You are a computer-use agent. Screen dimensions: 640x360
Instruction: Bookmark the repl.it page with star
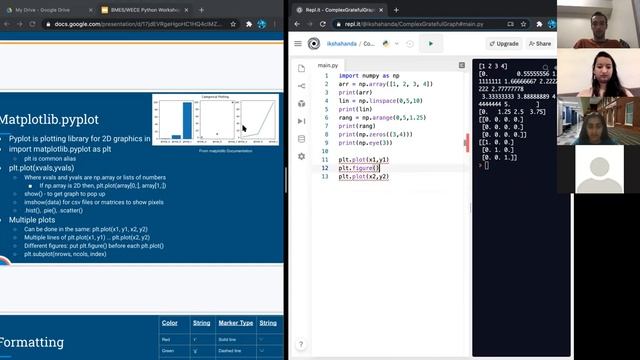point(523,24)
